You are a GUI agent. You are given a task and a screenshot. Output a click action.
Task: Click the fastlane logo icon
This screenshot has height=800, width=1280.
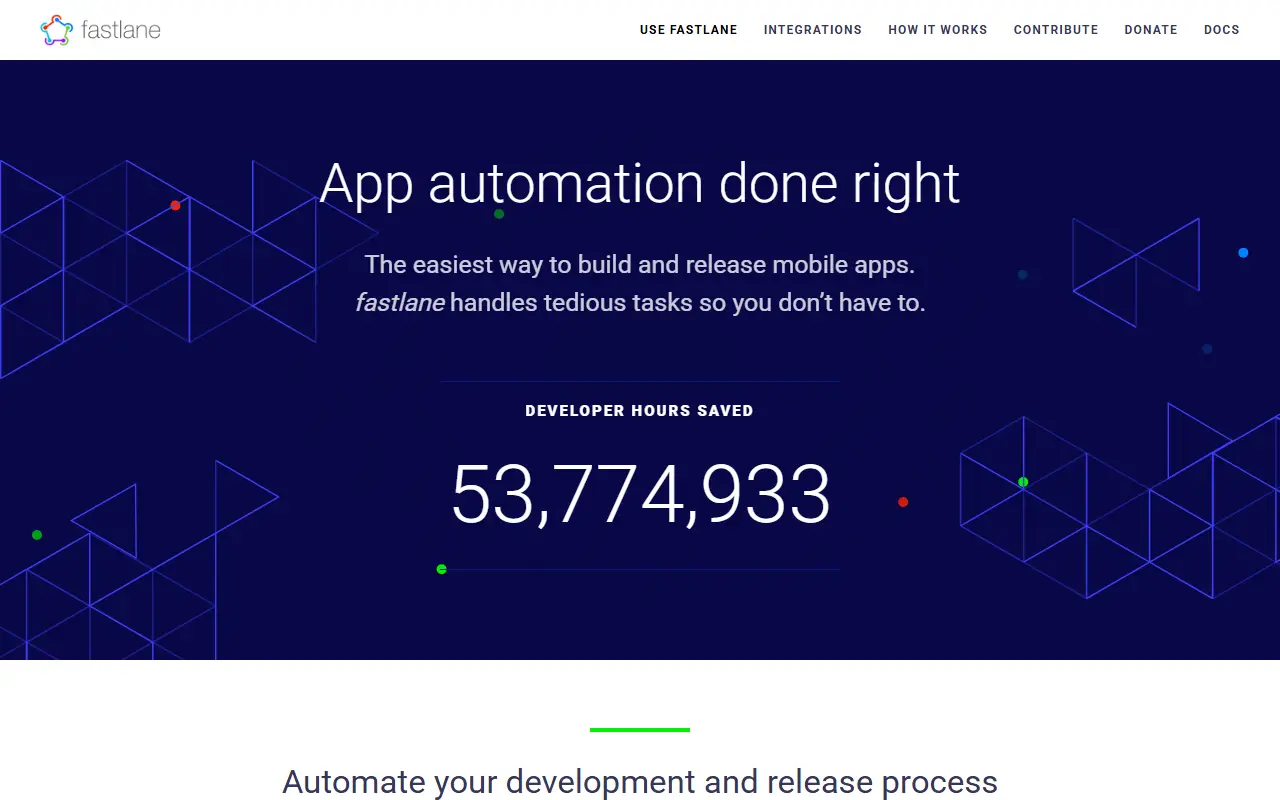coord(57,30)
